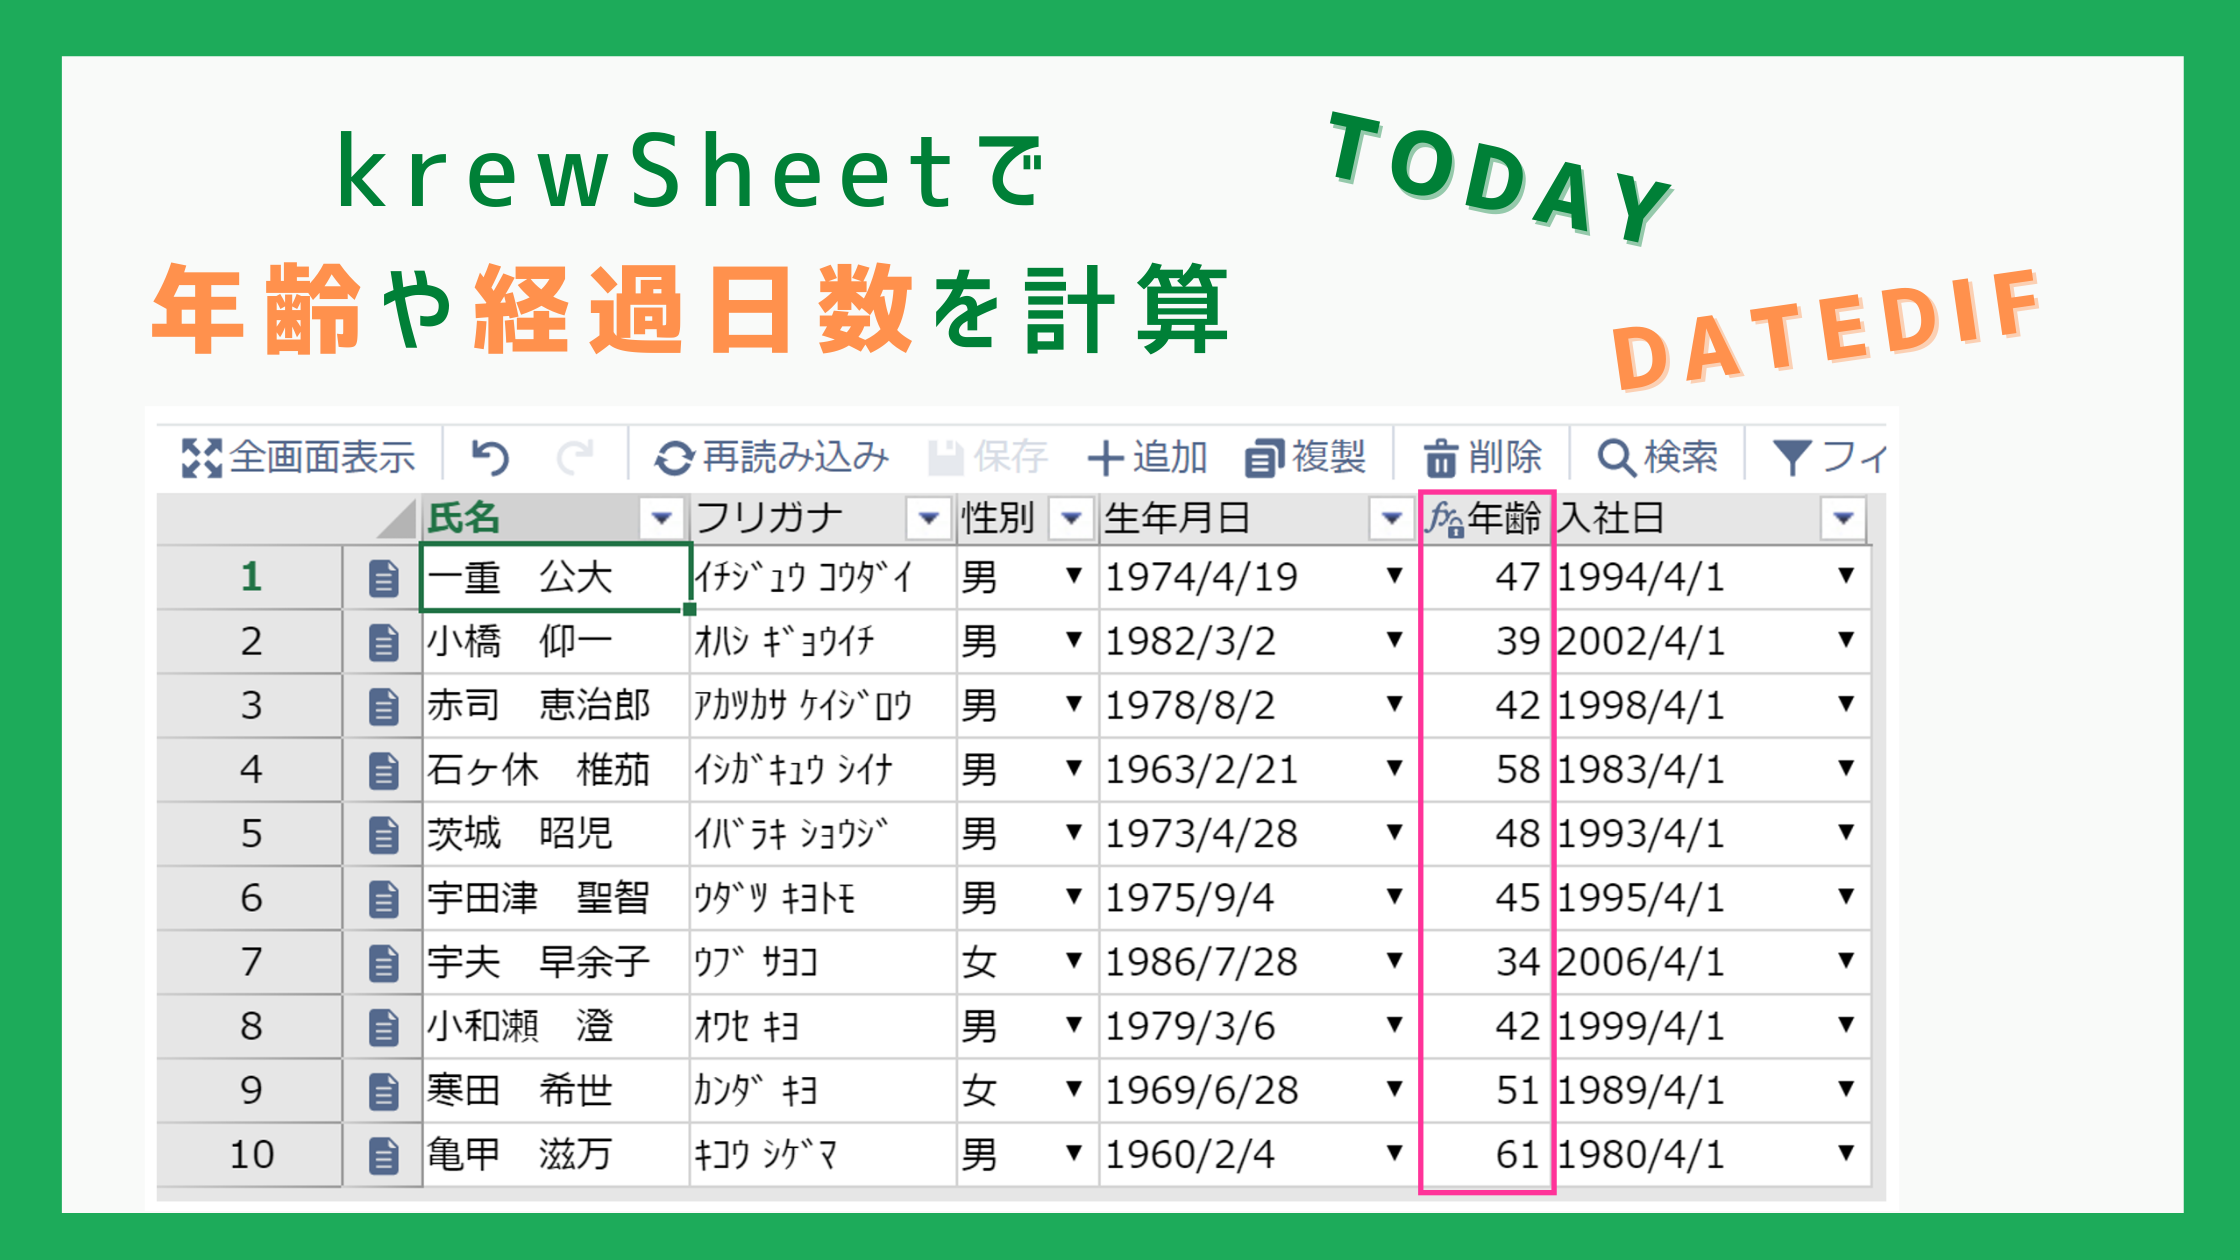Open the record detail icon on row 10
This screenshot has height=1260, width=2240.
click(383, 1154)
